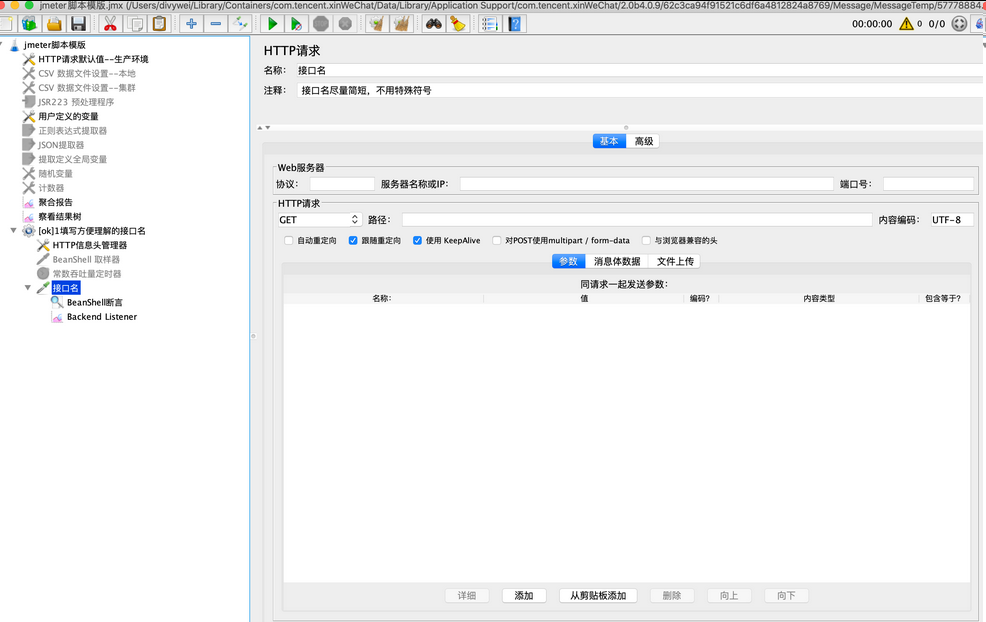
Task: Select CSV 数据文件设置--集群 node
Action: 87,88
